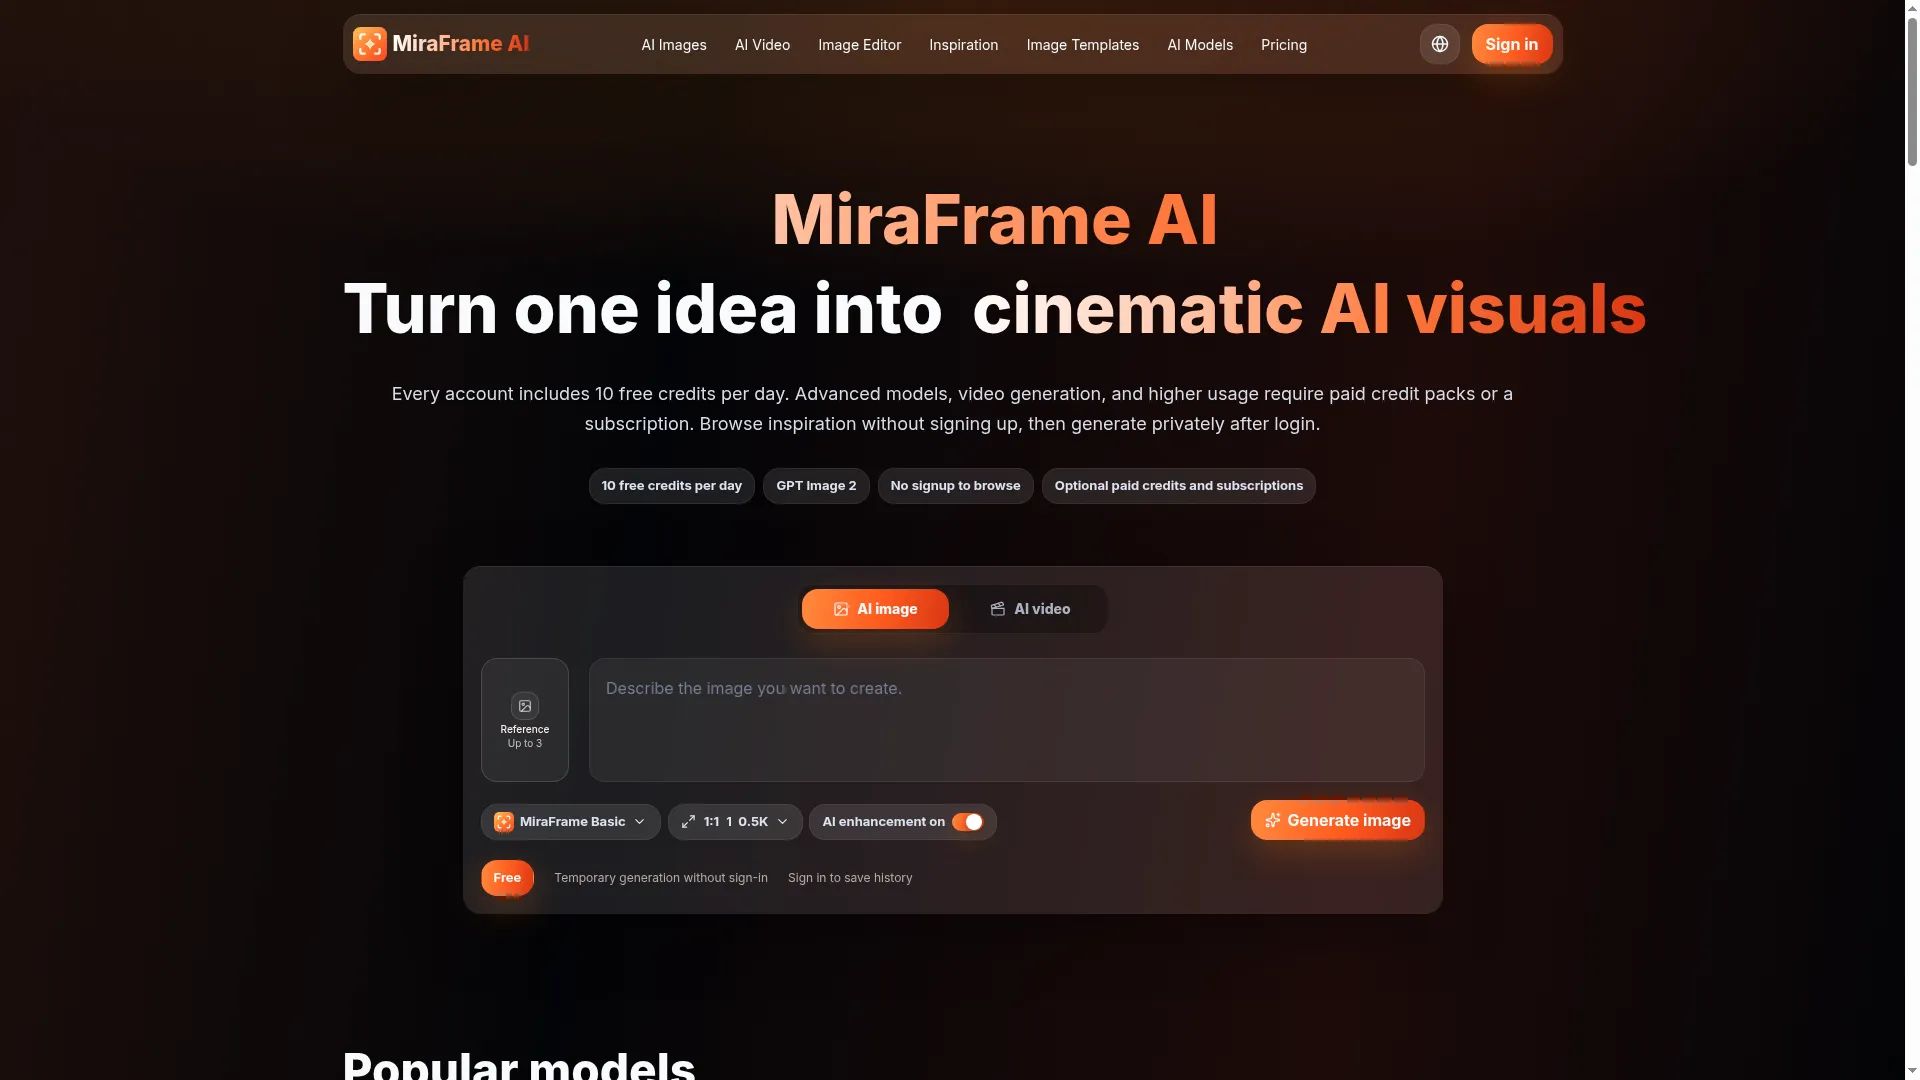The height and width of the screenshot is (1080, 1920).
Task: Expand the MiraFrame Basic model dropdown
Action: click(570, 822)
